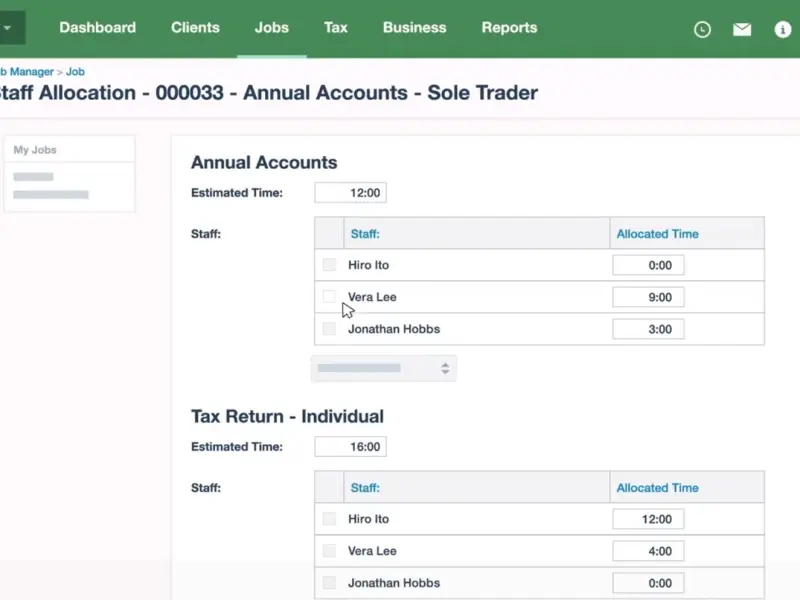Open the mail envelope icon
The width and height of the screenshot is (800, 600).
(742, 29)
